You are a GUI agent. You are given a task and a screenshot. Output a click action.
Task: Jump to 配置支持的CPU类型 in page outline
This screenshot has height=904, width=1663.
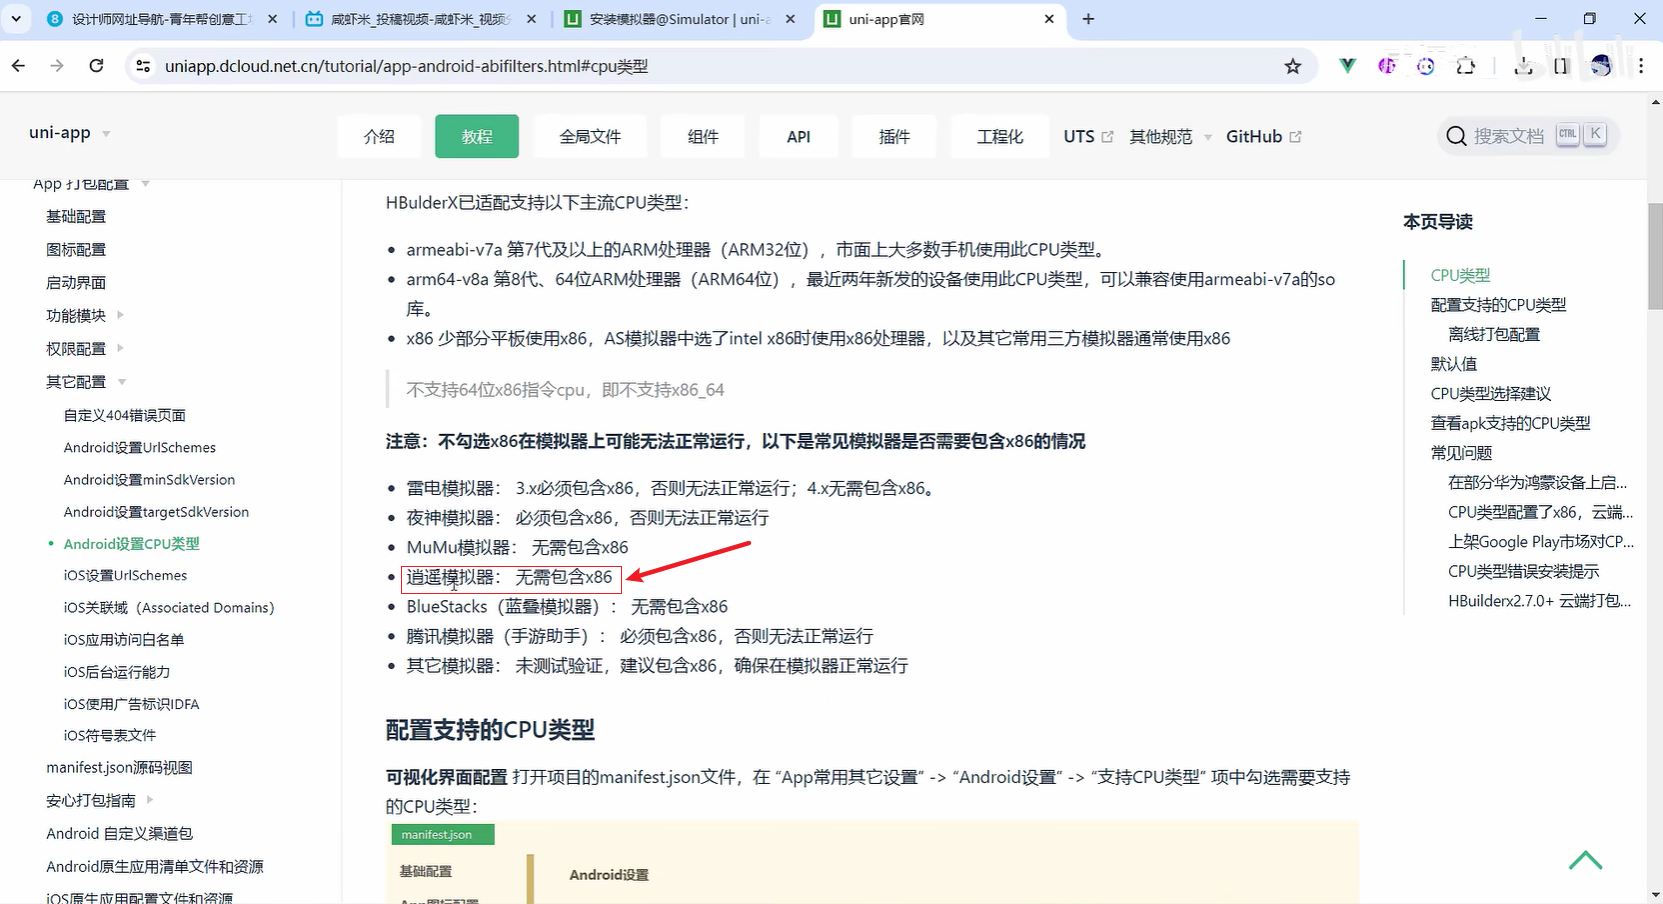(x=1498, y=305)
